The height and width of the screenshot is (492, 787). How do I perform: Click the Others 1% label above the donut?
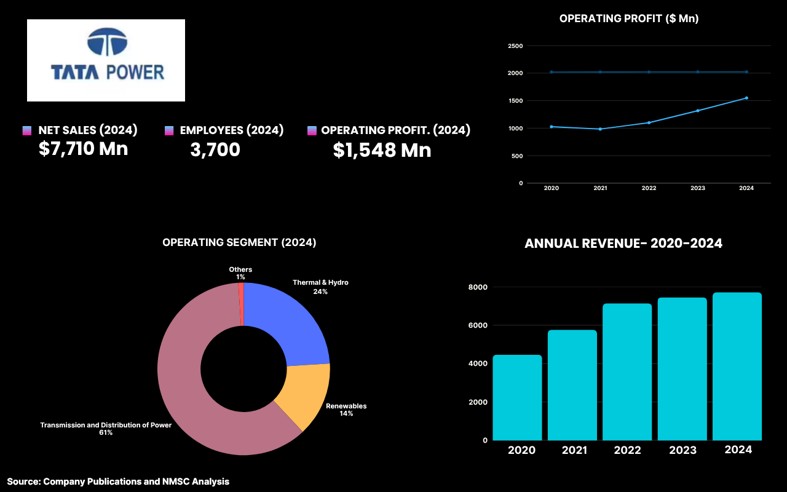(x=240, y=273)
